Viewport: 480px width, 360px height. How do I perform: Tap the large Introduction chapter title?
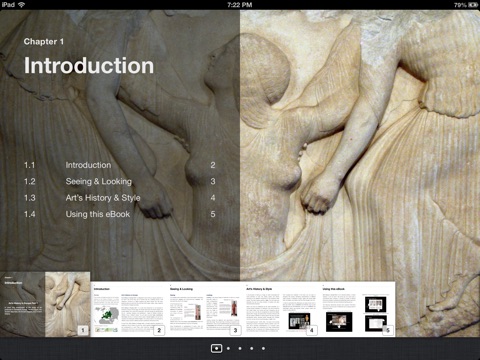[x=89, y=65]
